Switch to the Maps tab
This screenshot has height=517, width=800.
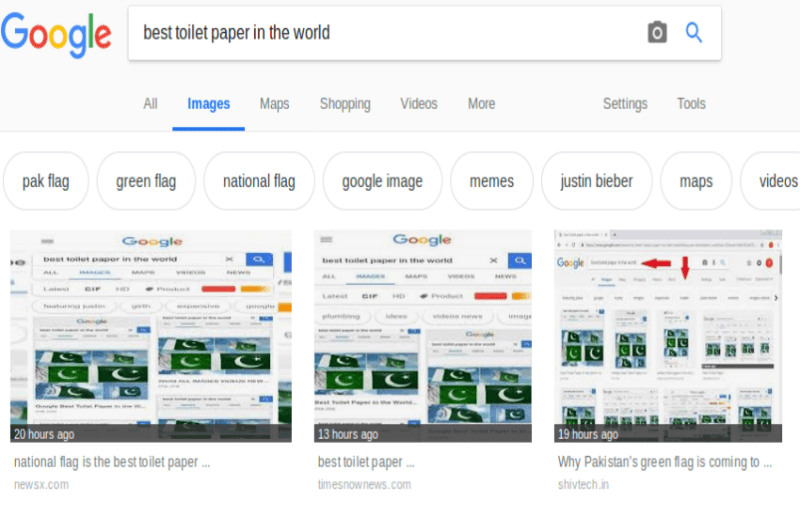click(x=274, y=104)
